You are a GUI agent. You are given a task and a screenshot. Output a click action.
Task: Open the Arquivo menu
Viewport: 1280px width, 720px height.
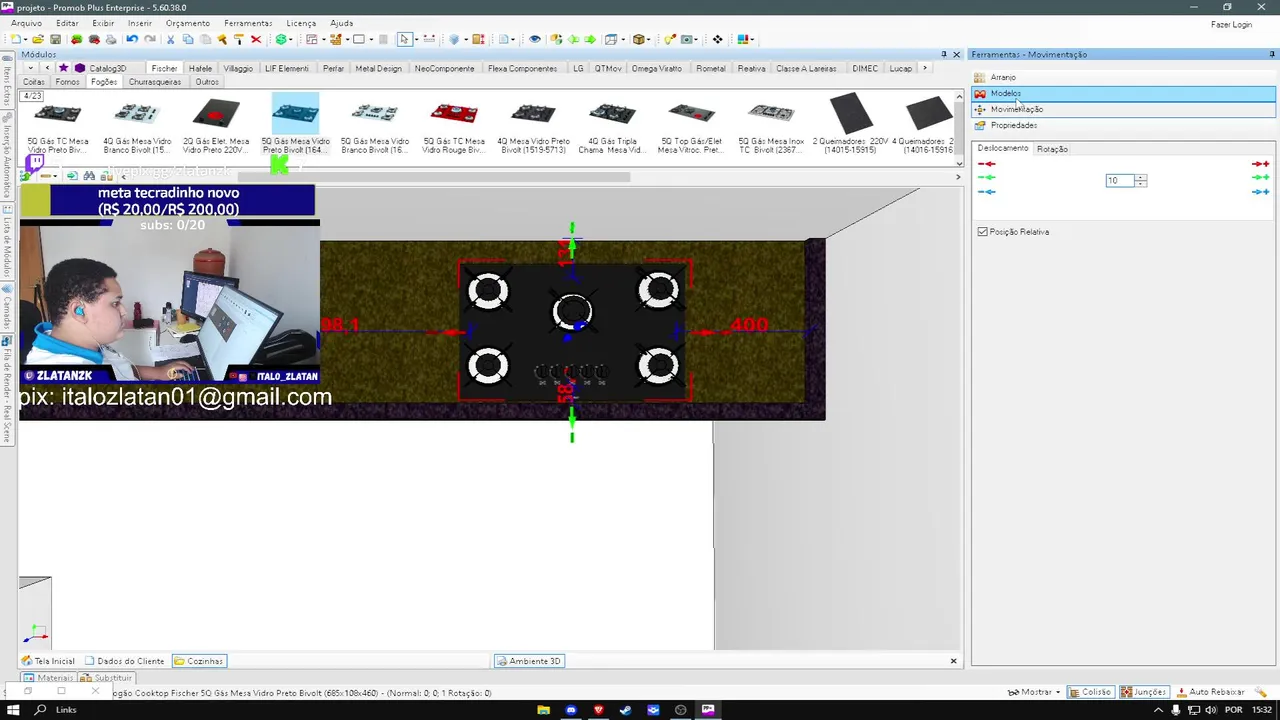26,23
